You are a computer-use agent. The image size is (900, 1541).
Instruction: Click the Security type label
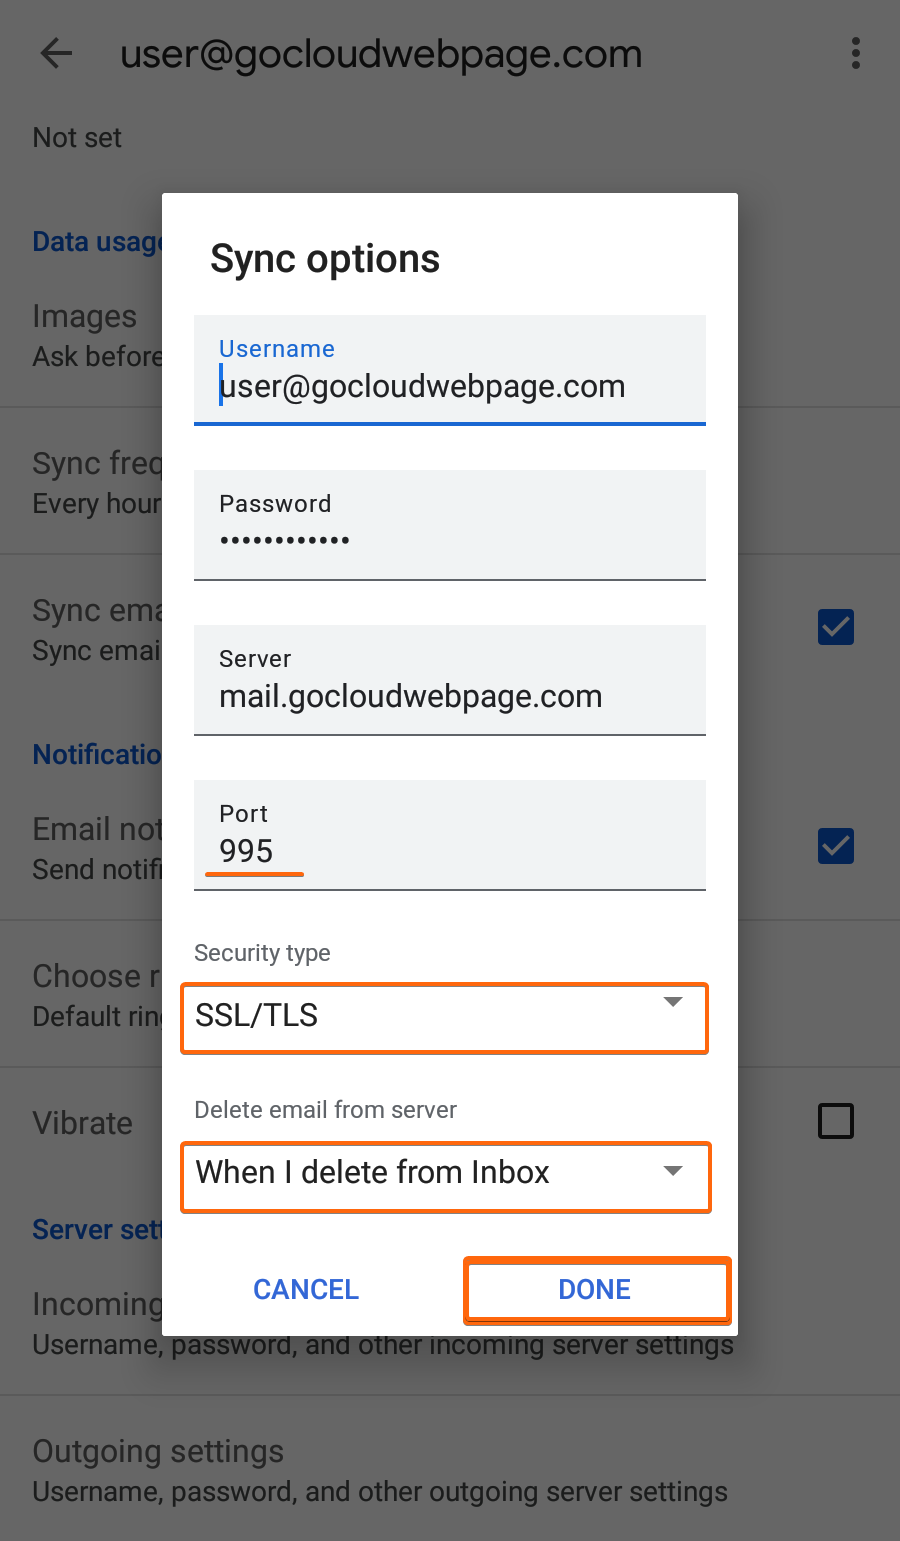262,953
